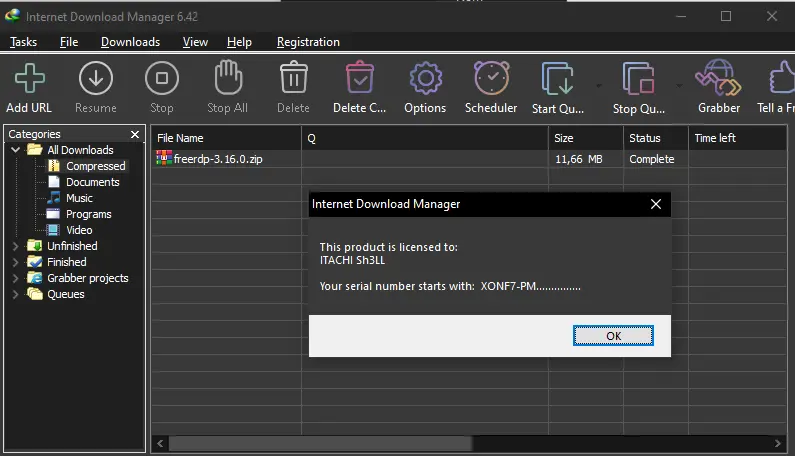Image resolution: width=795 pixels, height=457 pixels.
Task: Expand the Queues tree node
Action: (15, 294)
